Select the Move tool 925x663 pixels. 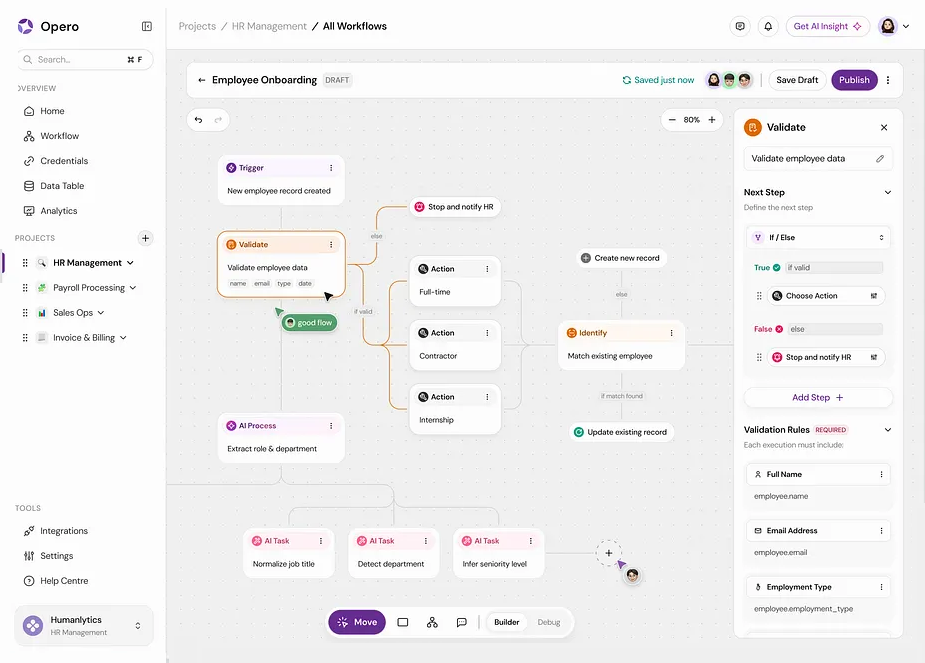[x=357, y=622]
